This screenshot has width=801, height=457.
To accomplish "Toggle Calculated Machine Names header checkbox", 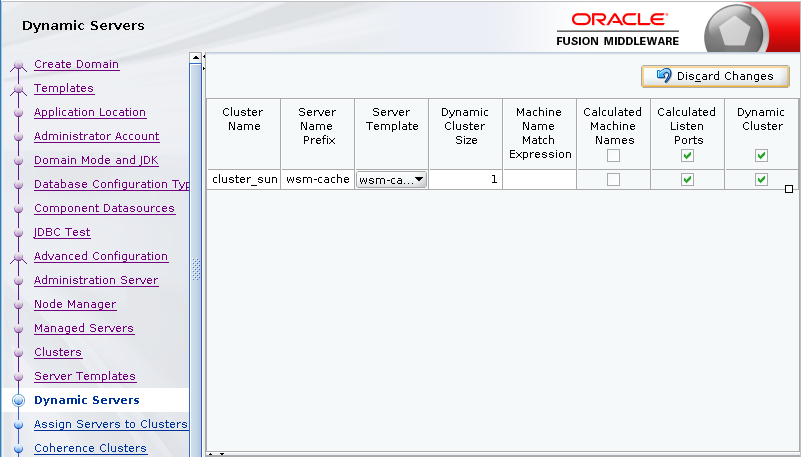I will click(613, 155).
